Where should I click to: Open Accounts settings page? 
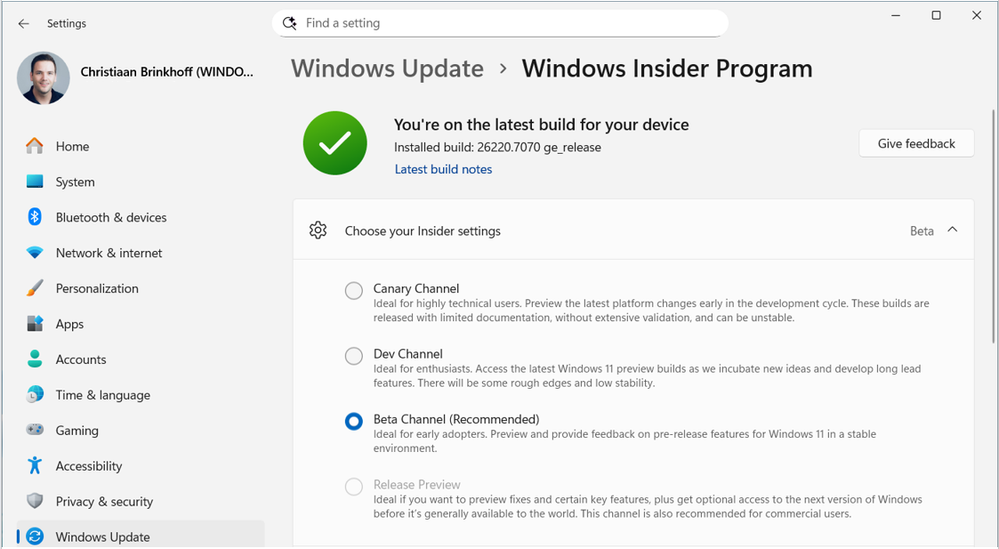(x=140, y=359)
